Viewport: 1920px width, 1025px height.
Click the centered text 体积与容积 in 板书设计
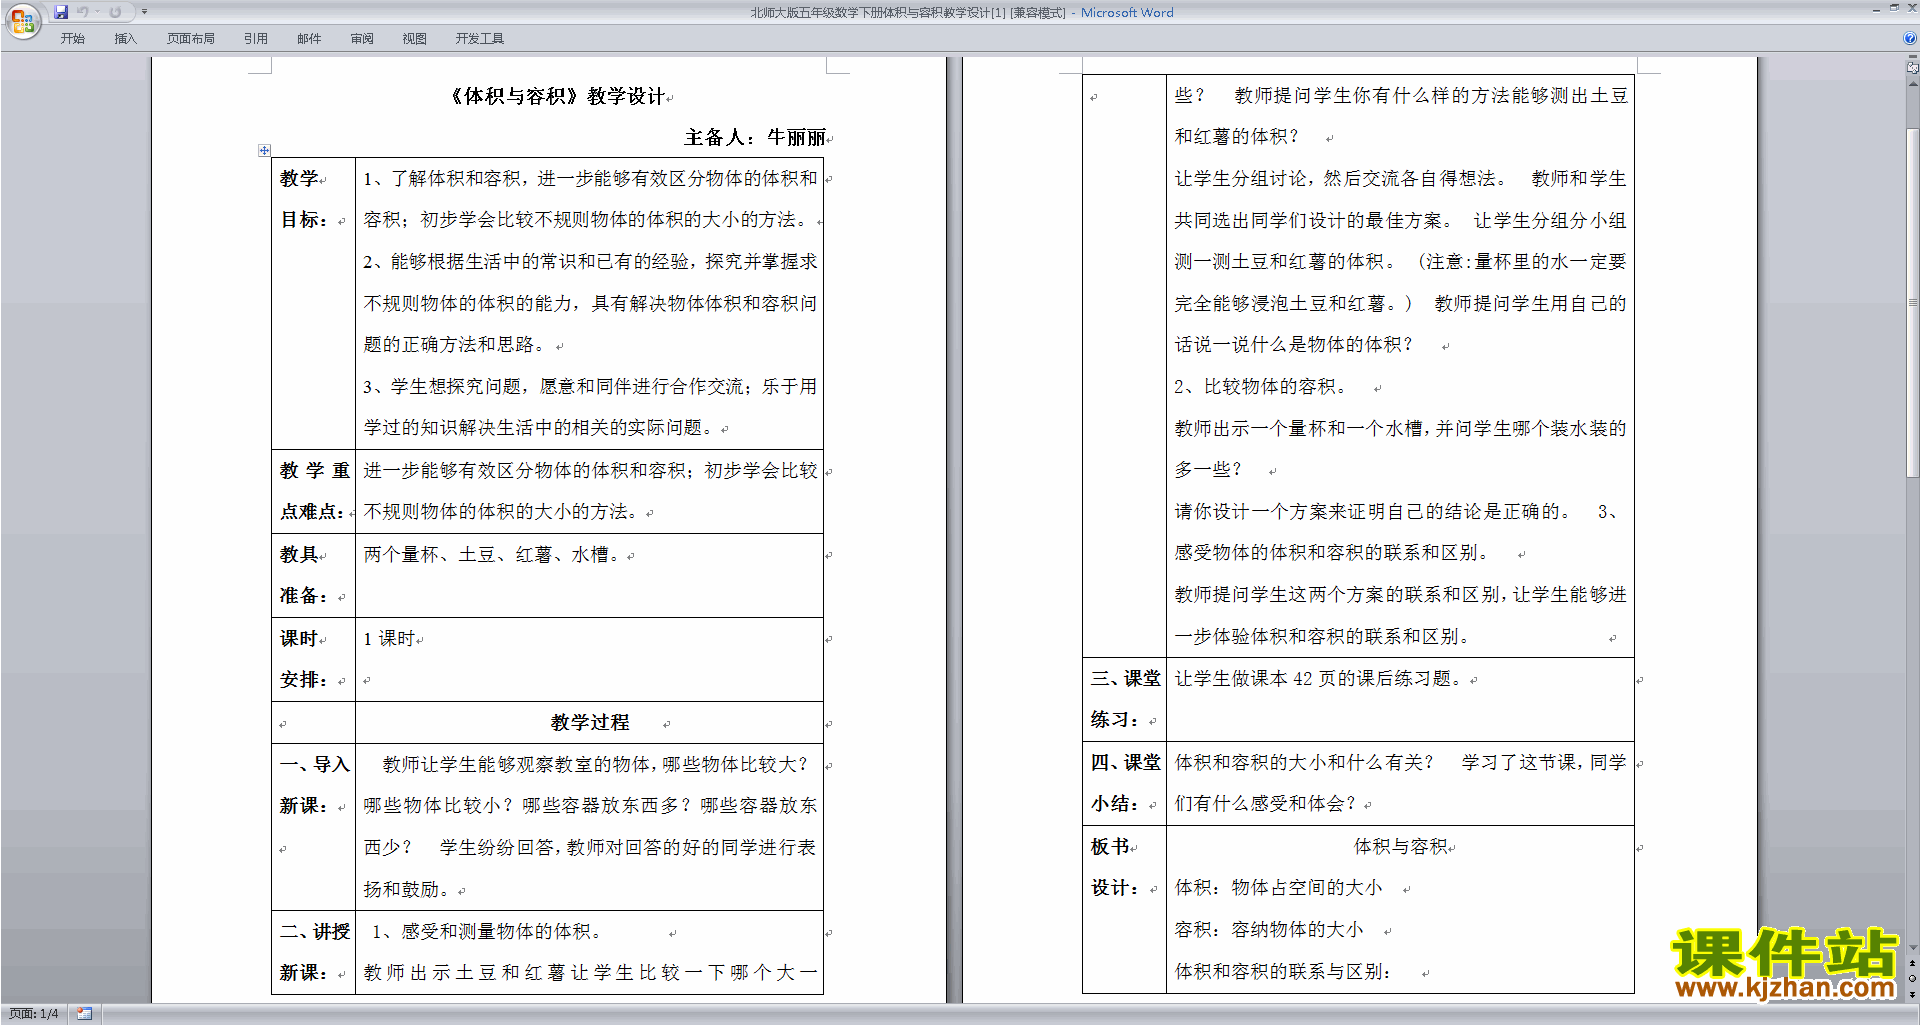[1401, 846]
